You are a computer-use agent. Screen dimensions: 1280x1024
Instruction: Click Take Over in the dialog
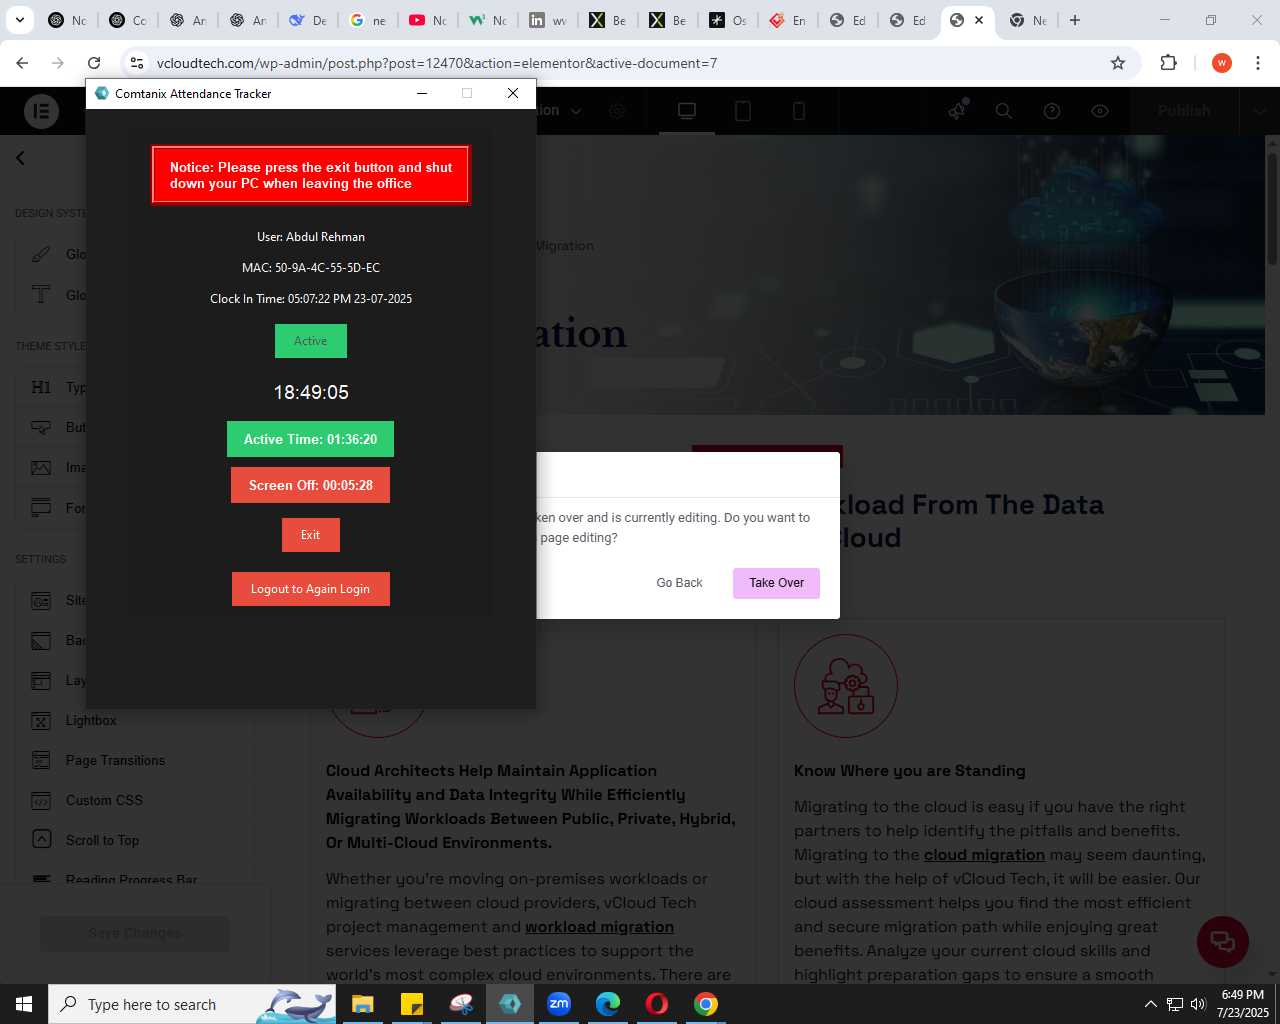click(x=776, y=583)
